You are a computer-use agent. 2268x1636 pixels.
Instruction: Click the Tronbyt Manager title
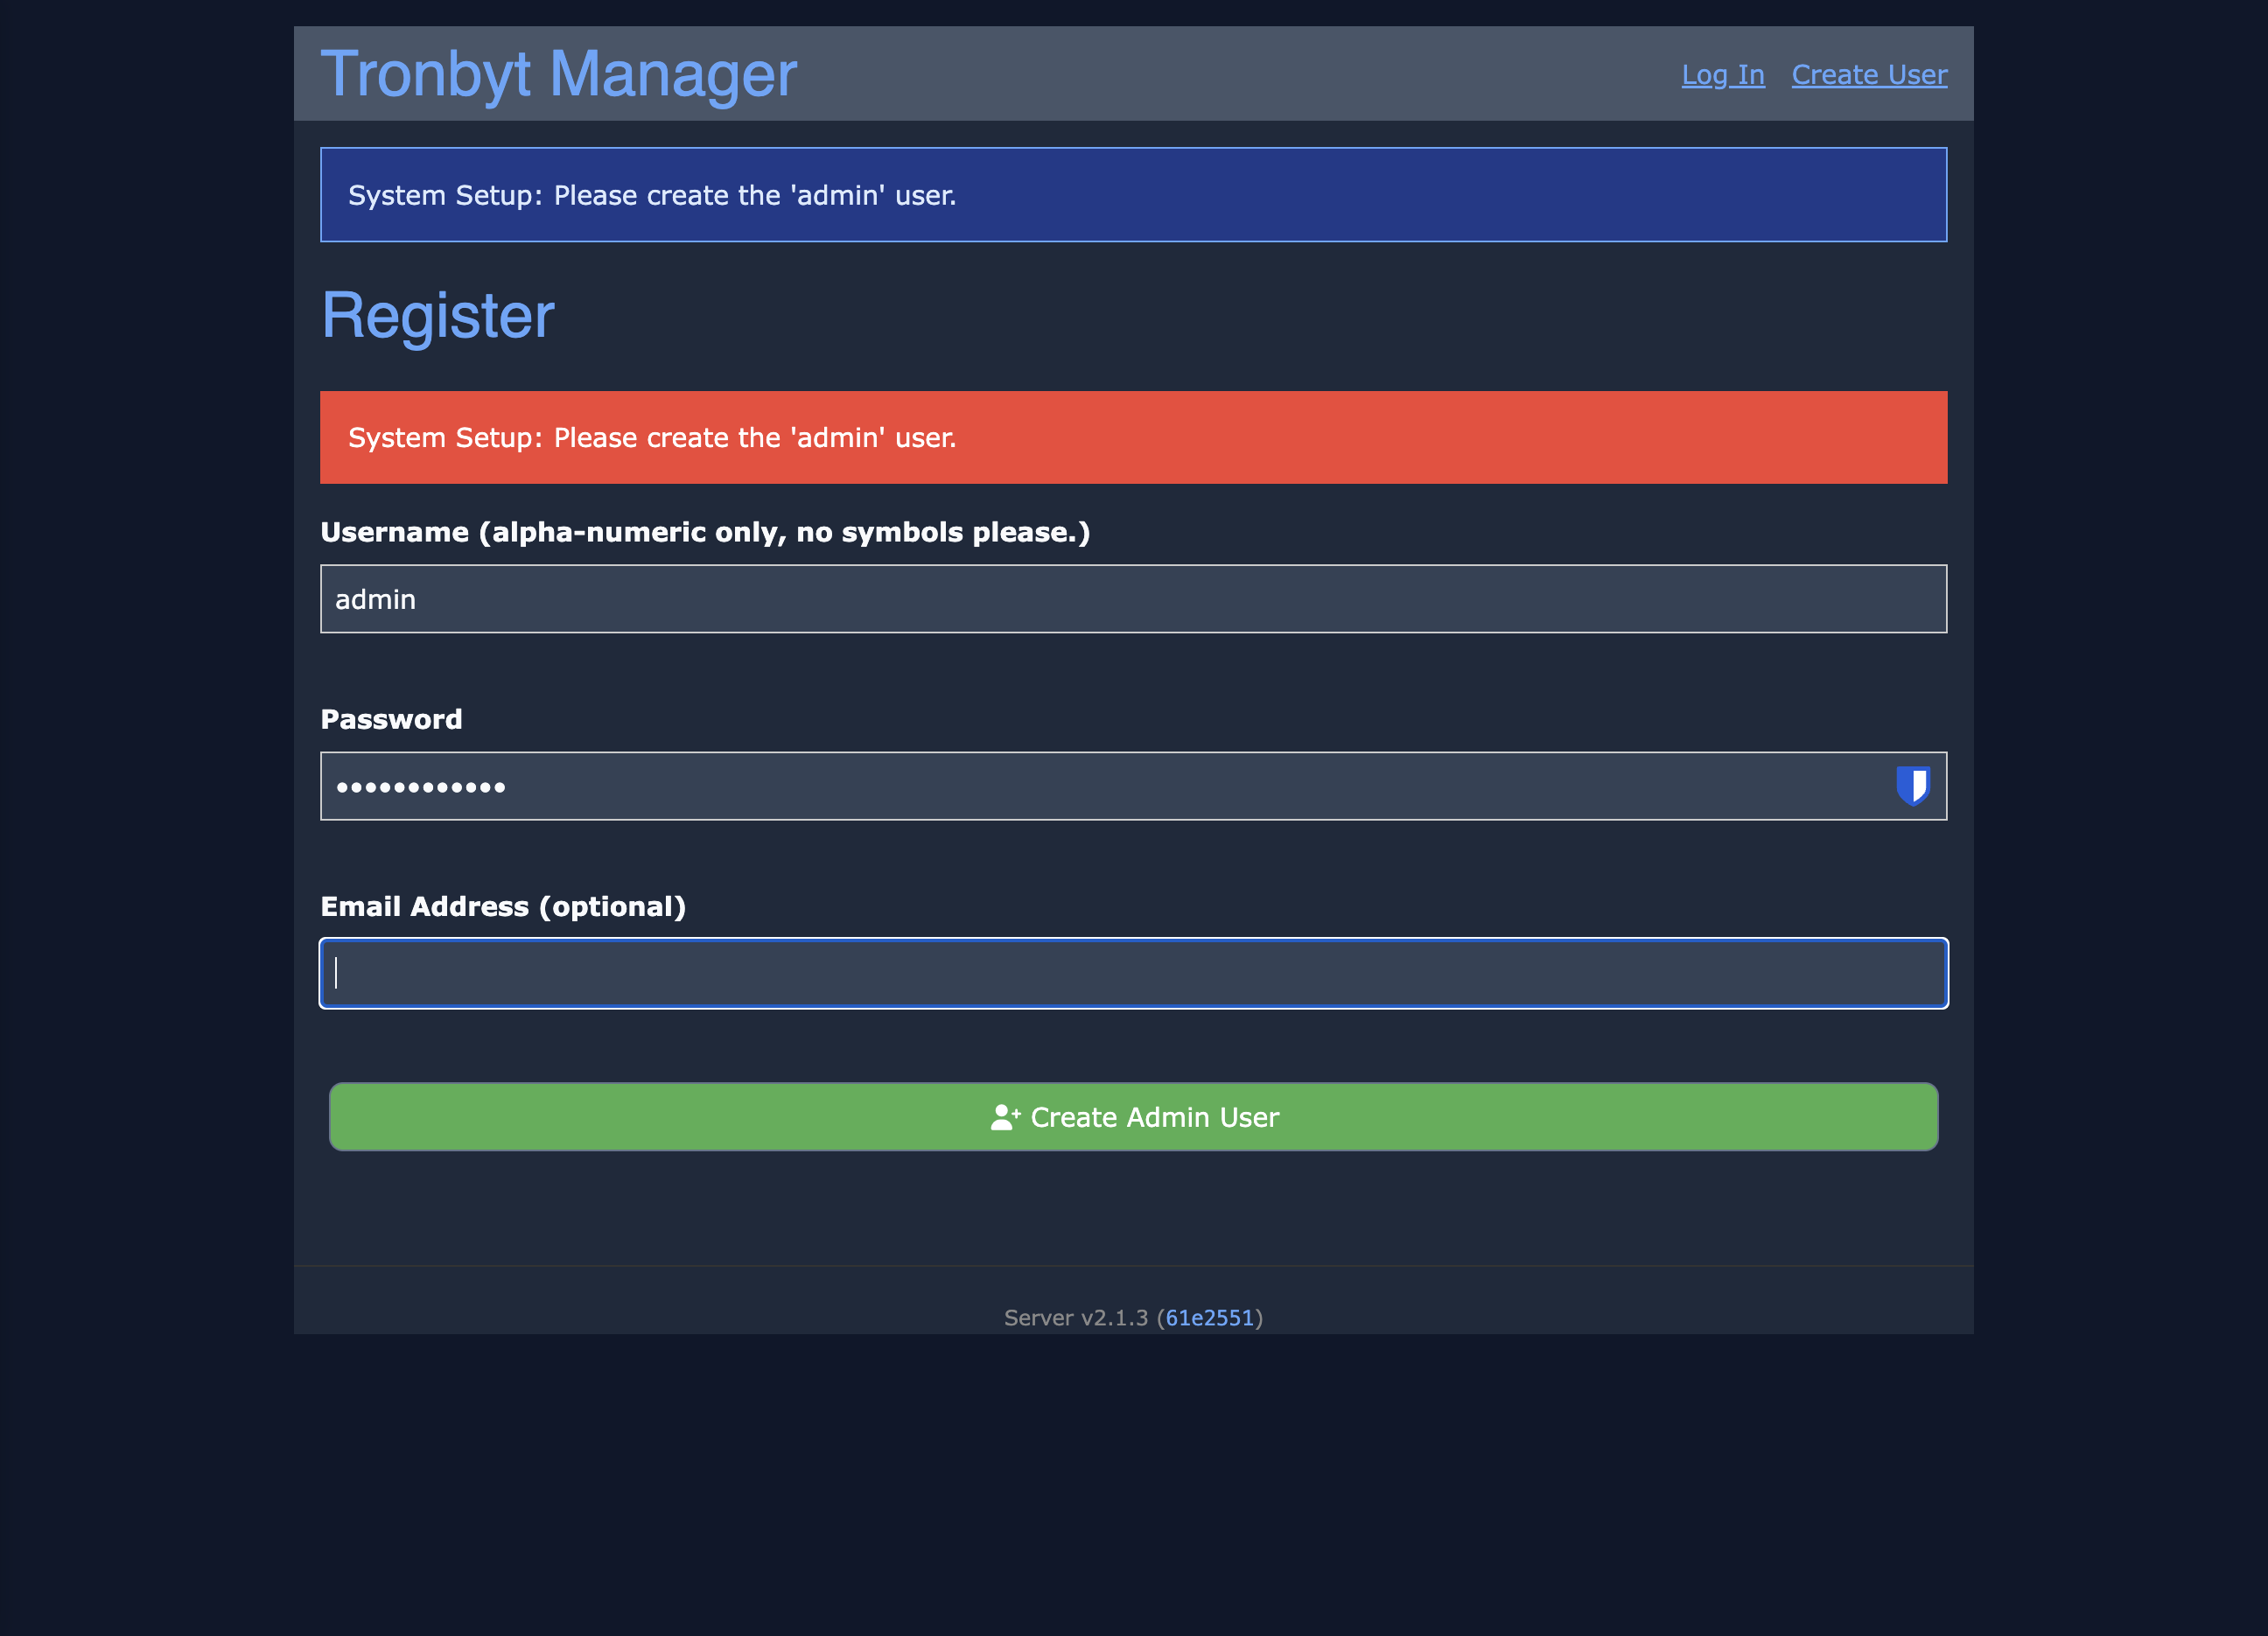[x=558, y=74]
